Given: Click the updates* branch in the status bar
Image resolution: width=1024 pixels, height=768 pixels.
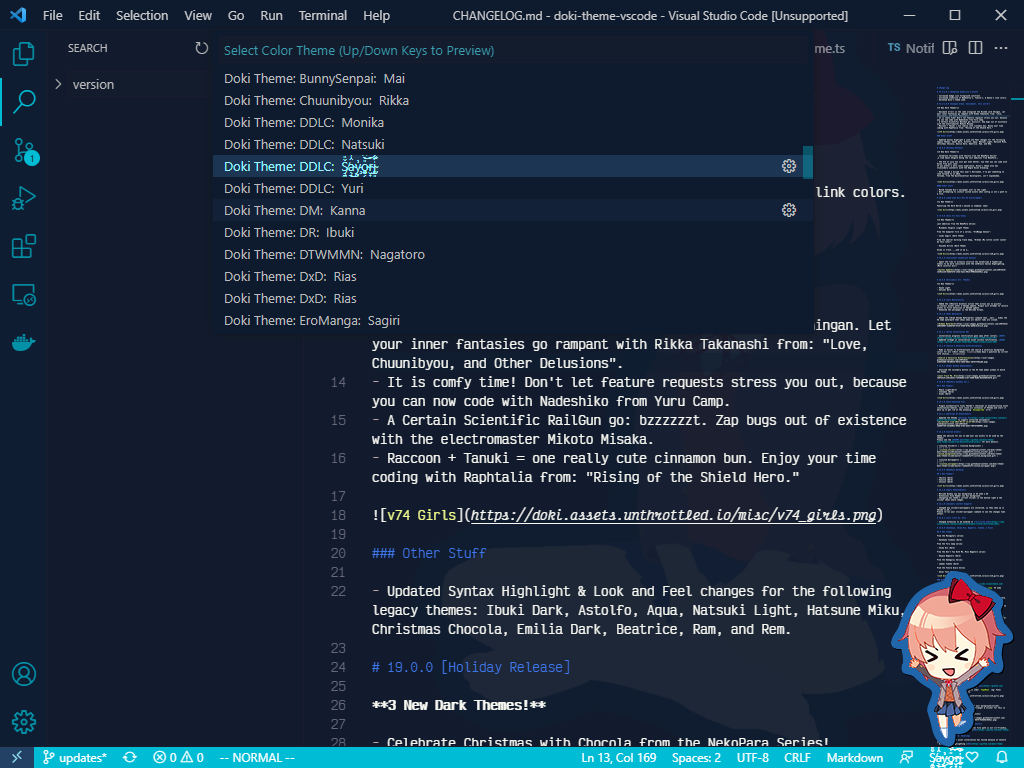Looking at the screenshot, I should point(75,757).
